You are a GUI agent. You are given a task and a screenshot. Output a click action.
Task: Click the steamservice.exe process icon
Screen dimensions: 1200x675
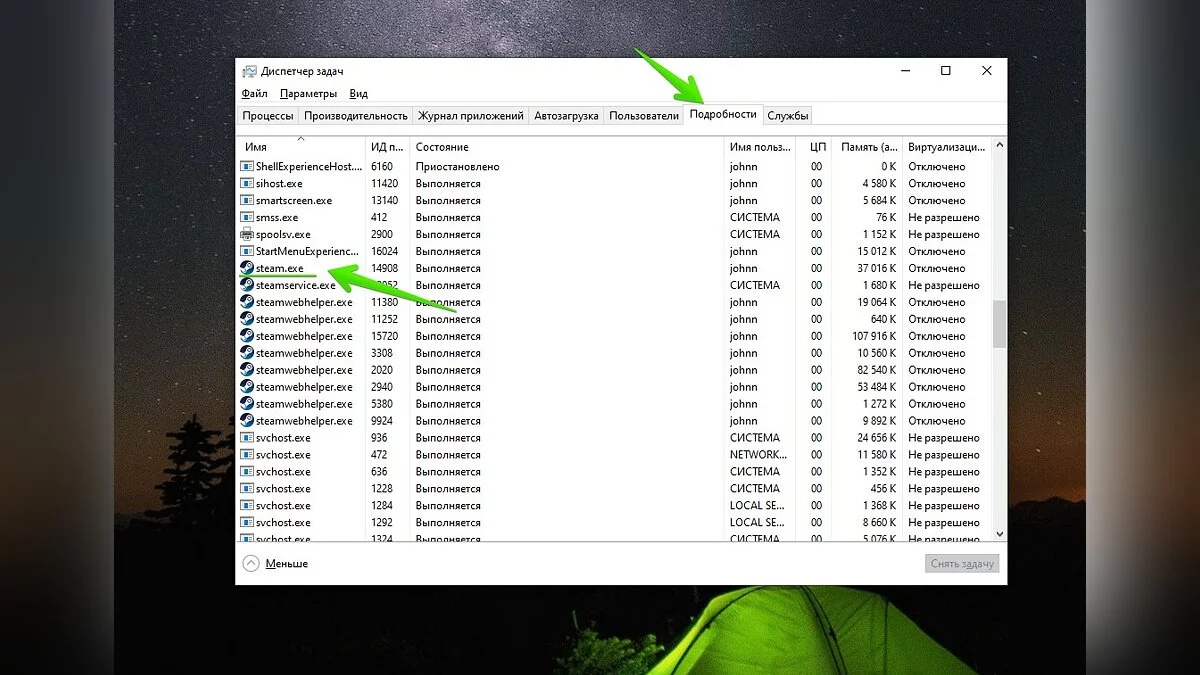pyautogui.click(x=247, y=285)
